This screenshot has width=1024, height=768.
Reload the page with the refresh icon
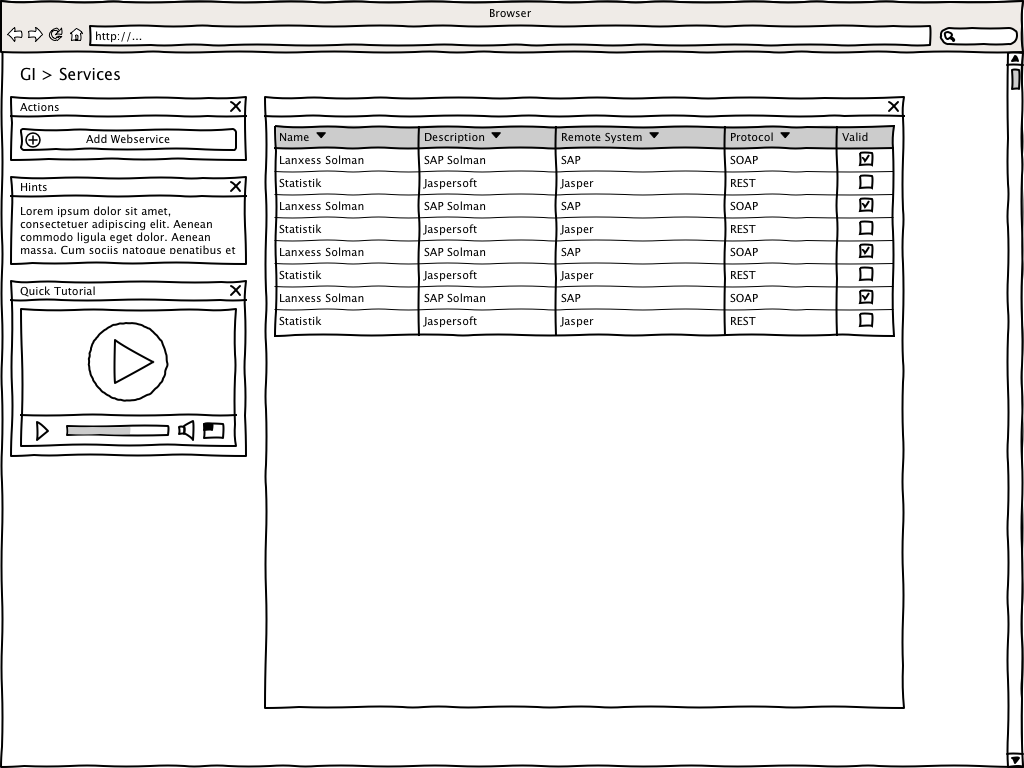(x=56, y=35)
